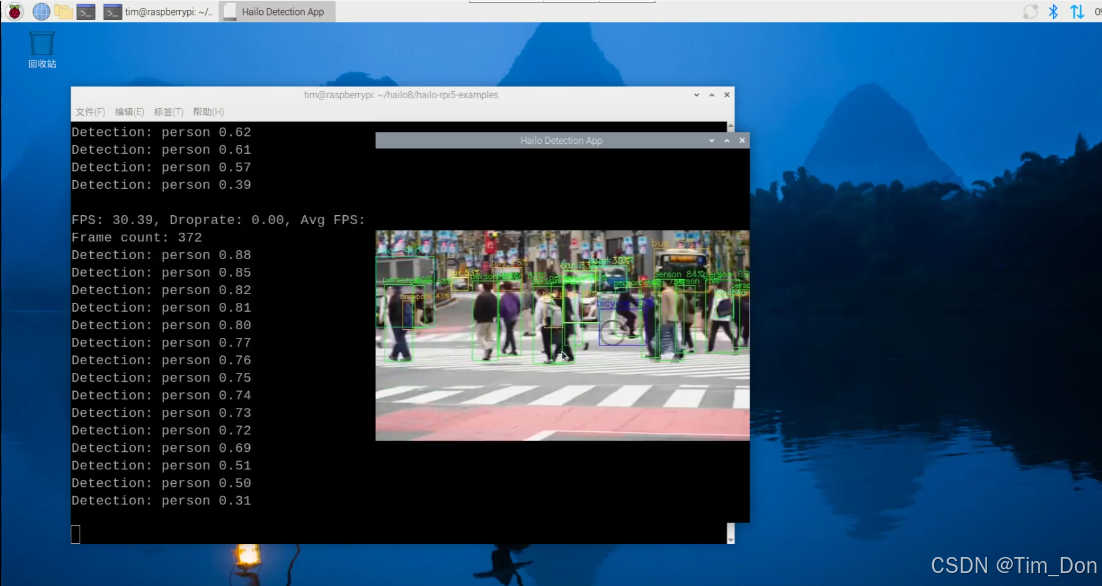Open the Bluetooth tray menu
The height and width of the screenshot is (586, 1102).
tap(1053, 11)
